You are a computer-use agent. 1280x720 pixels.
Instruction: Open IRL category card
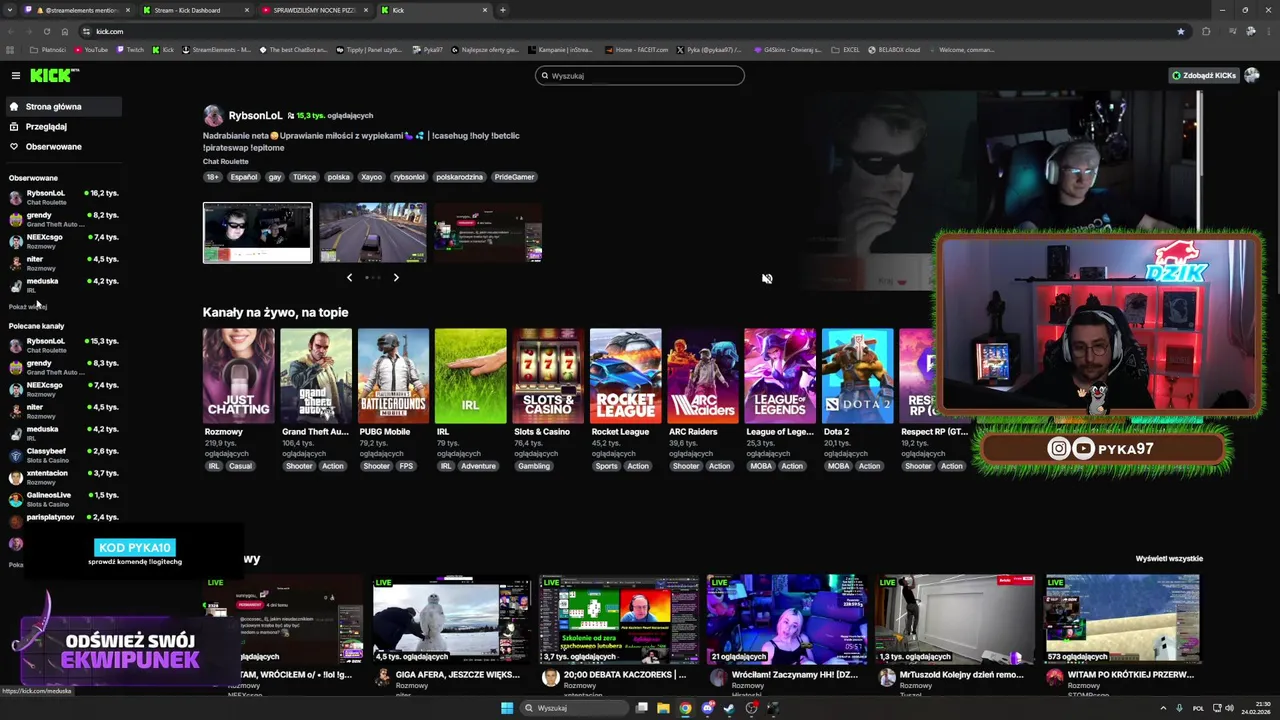(471, 376)
